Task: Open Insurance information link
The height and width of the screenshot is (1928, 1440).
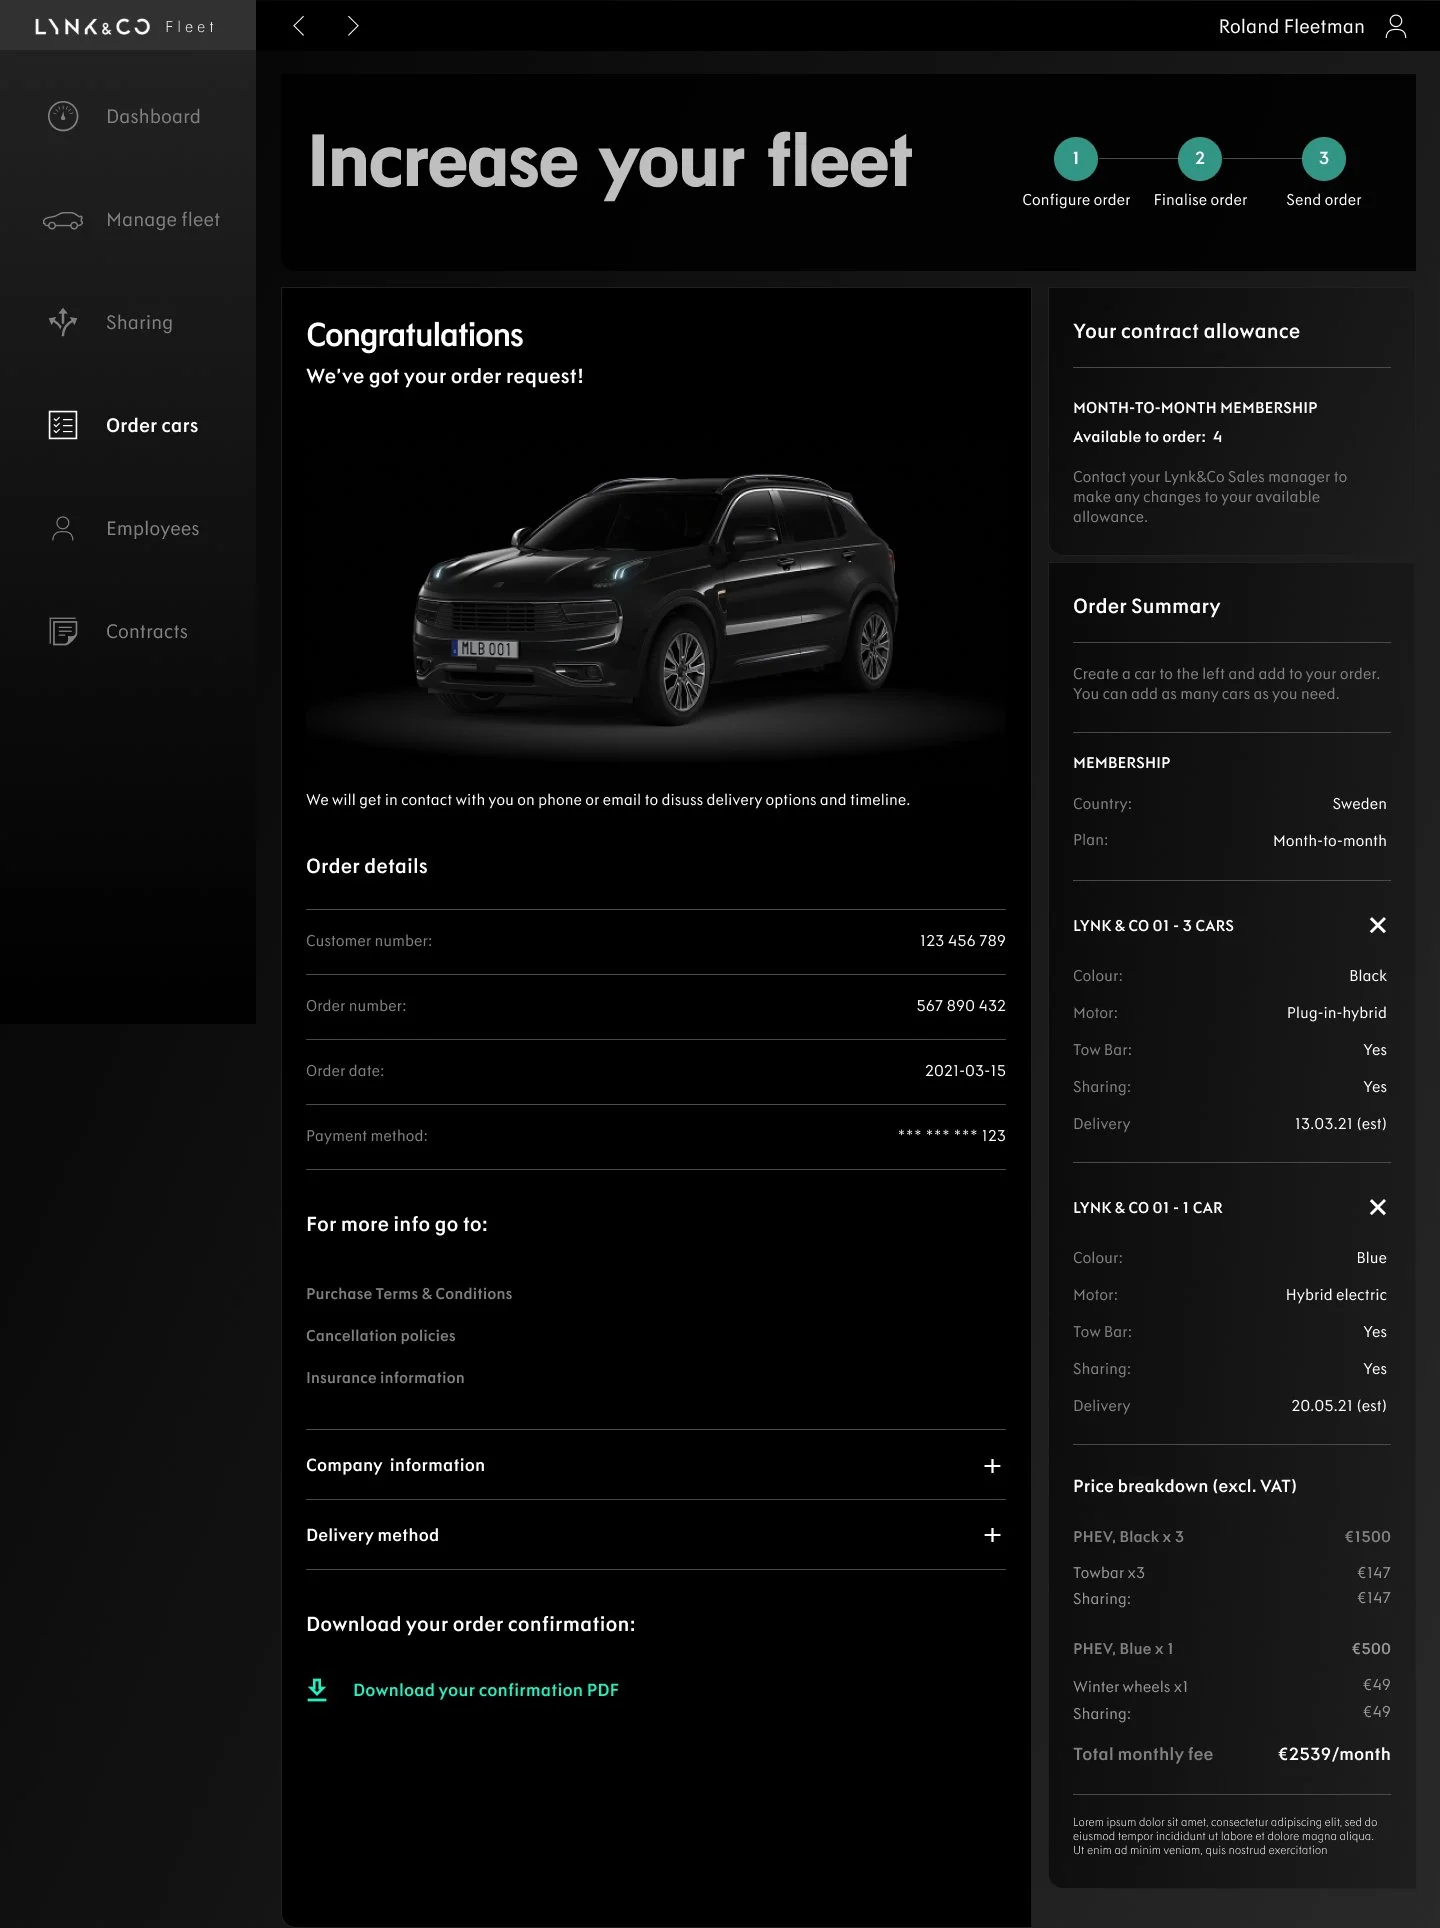Action: click(385, 1378)
